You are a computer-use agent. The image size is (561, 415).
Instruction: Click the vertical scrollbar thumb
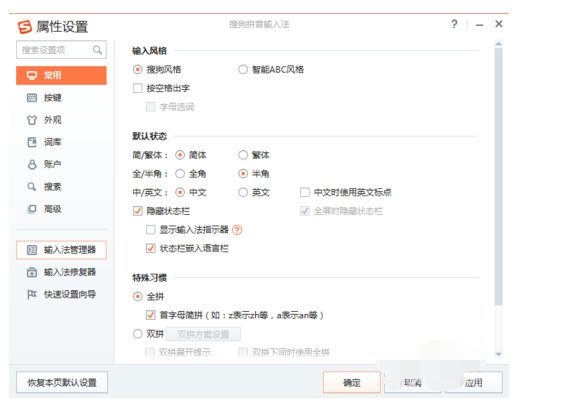(x=498, y=176)
